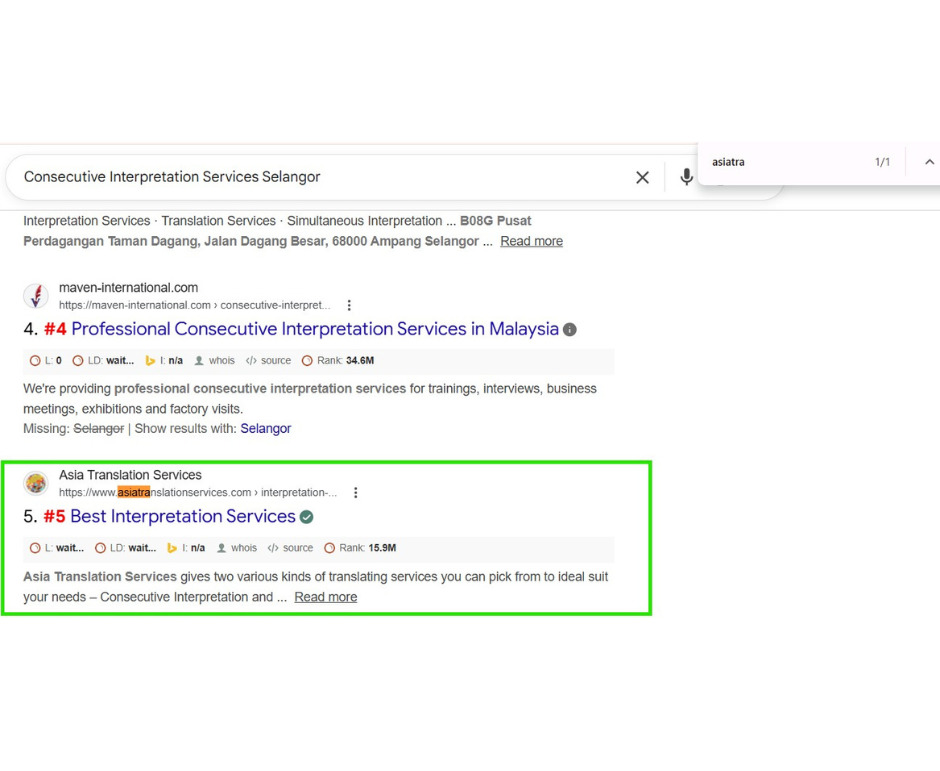Click the asiatranslationservices.com URL breadcrumb
This screenshot has width=940, height=771.
(198, 492)
